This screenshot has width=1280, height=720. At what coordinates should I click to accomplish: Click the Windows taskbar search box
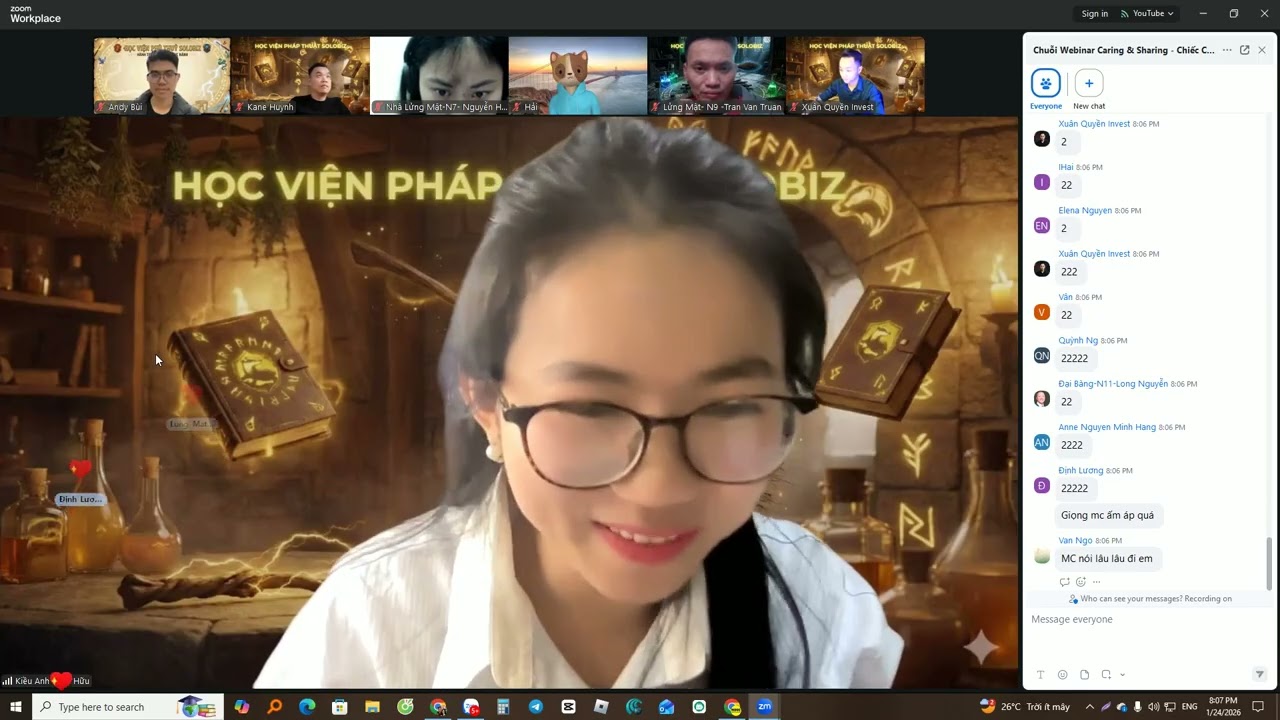pos(127,707)
